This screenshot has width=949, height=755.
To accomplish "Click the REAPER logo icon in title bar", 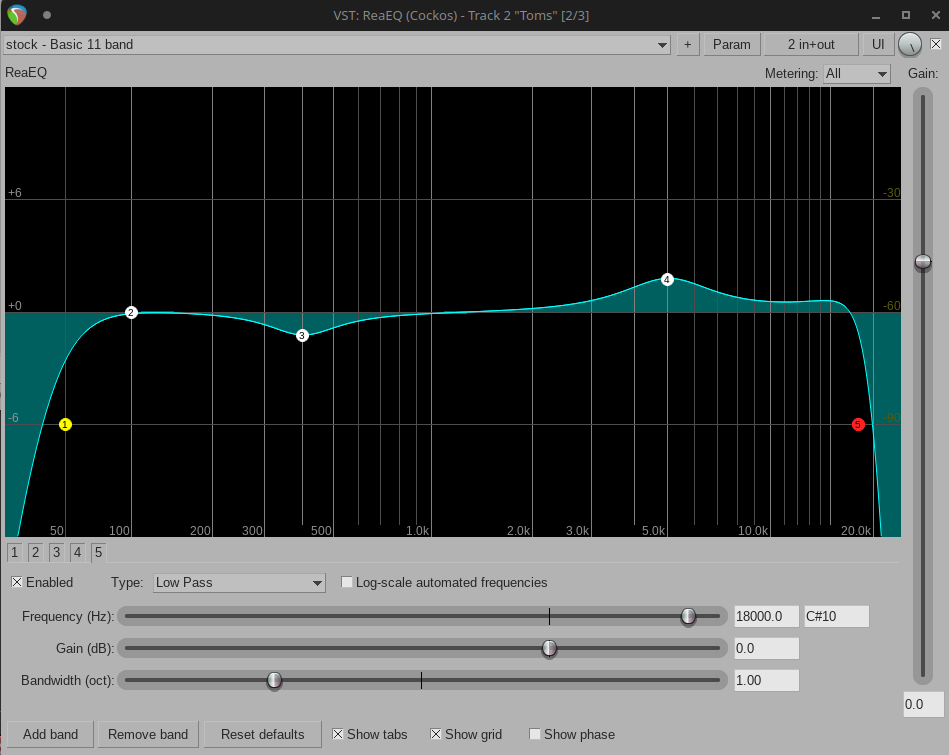I will coord(17,14).
